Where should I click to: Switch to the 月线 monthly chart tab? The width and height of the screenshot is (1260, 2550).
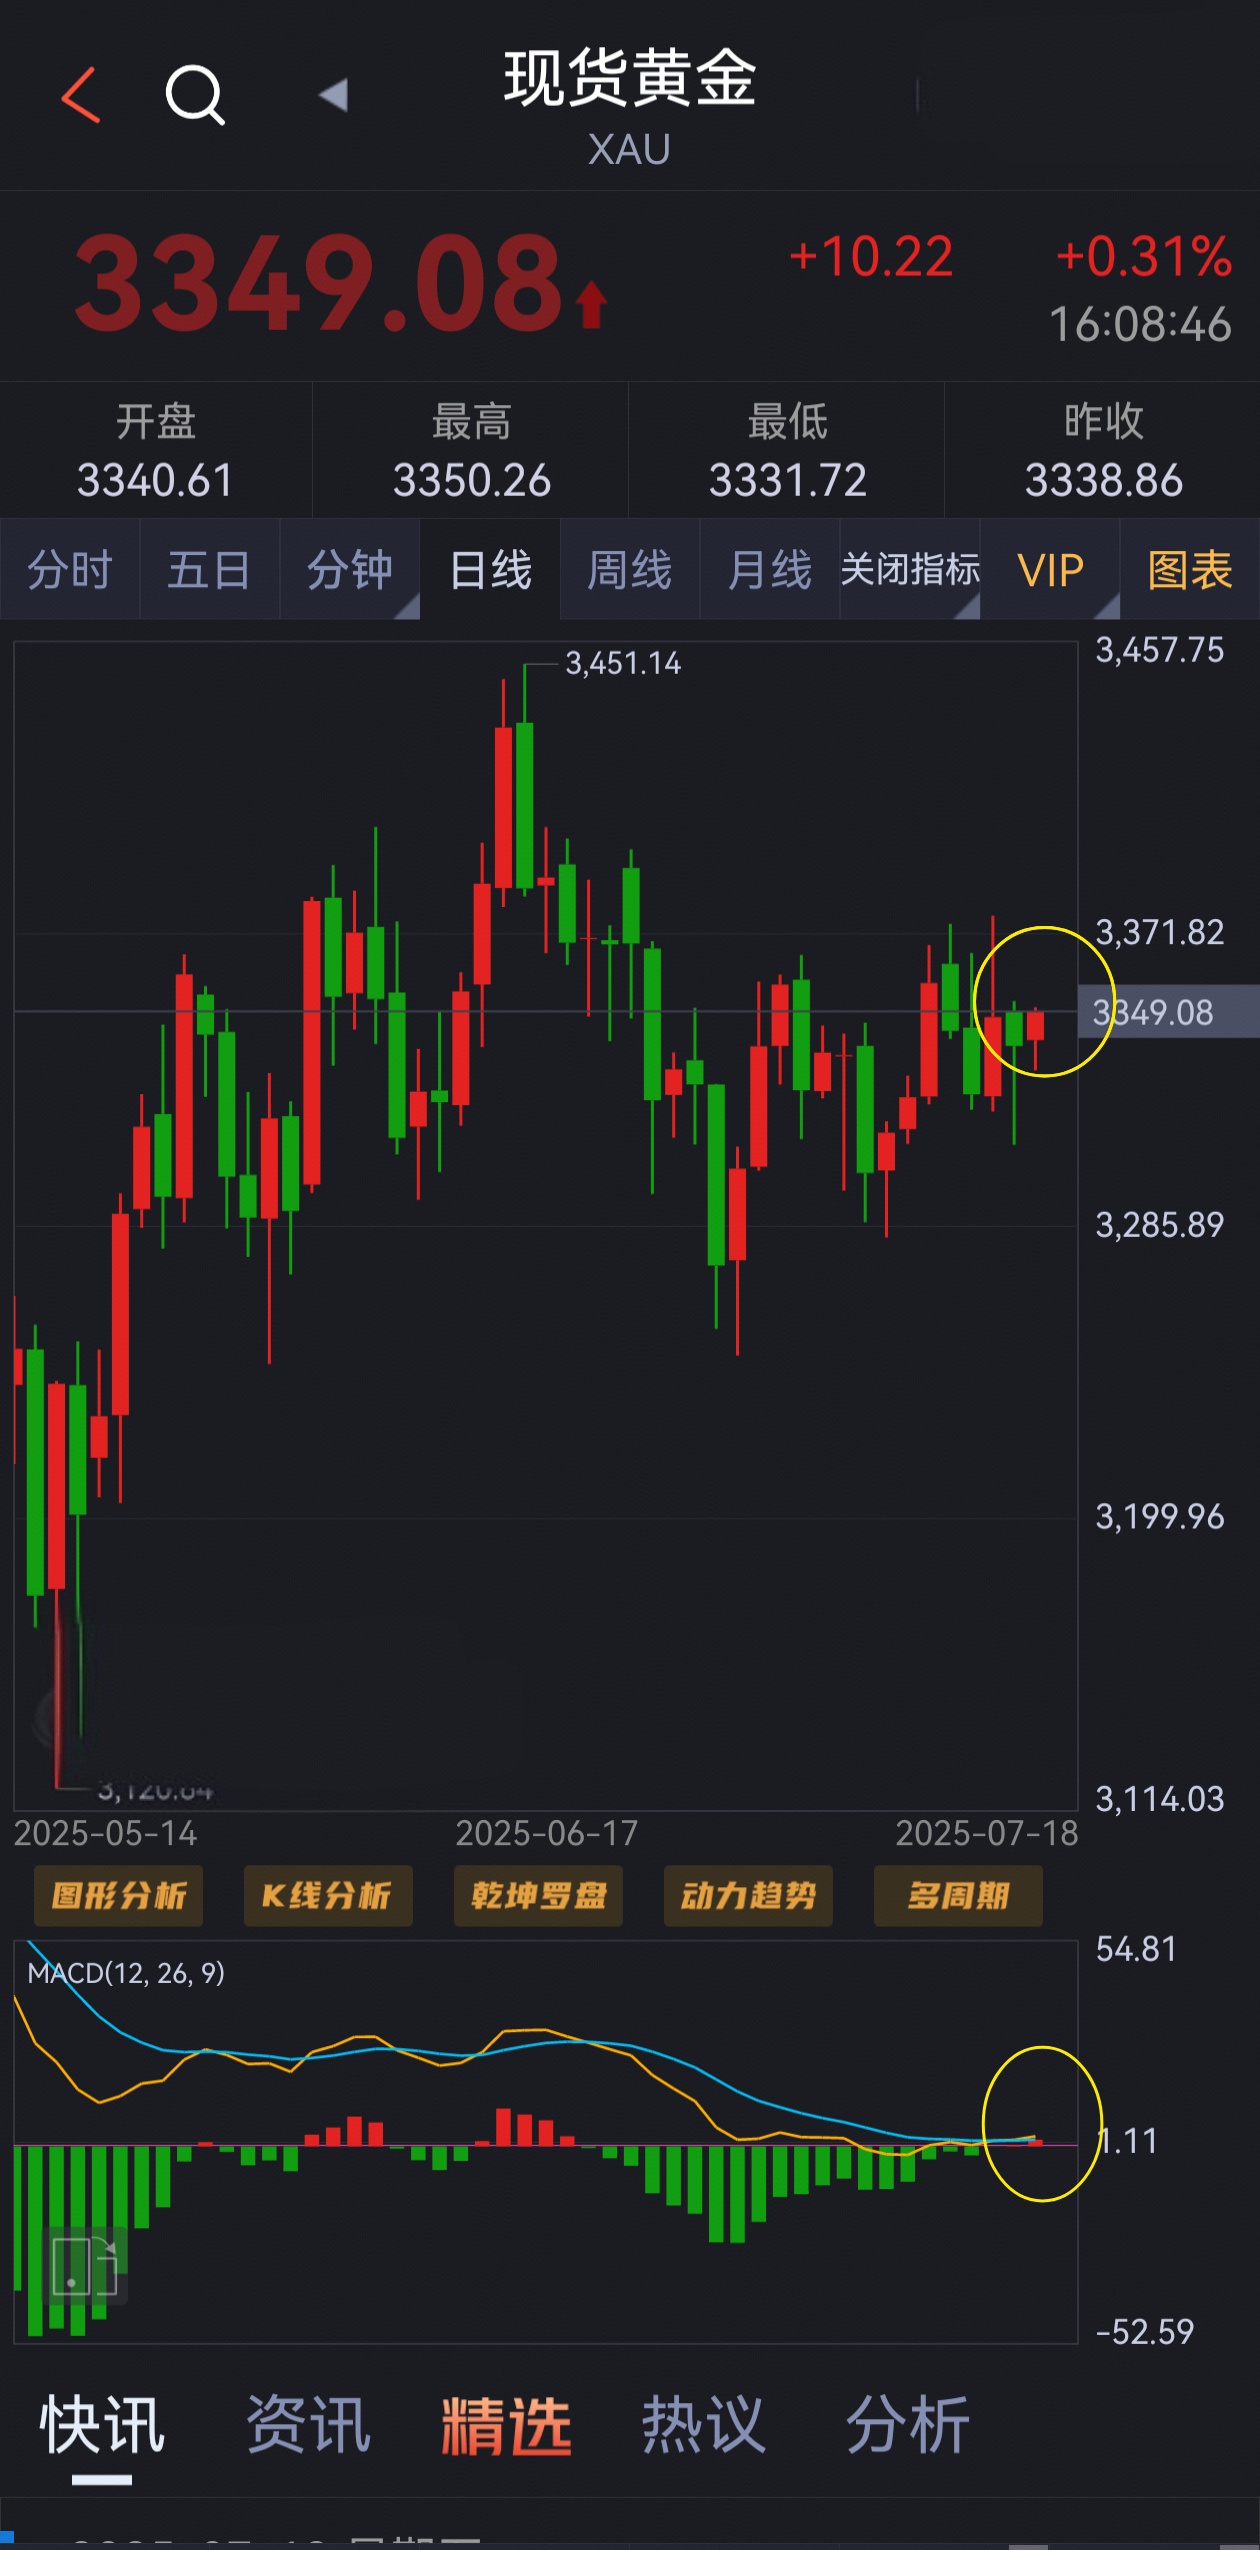pos(770,570)
